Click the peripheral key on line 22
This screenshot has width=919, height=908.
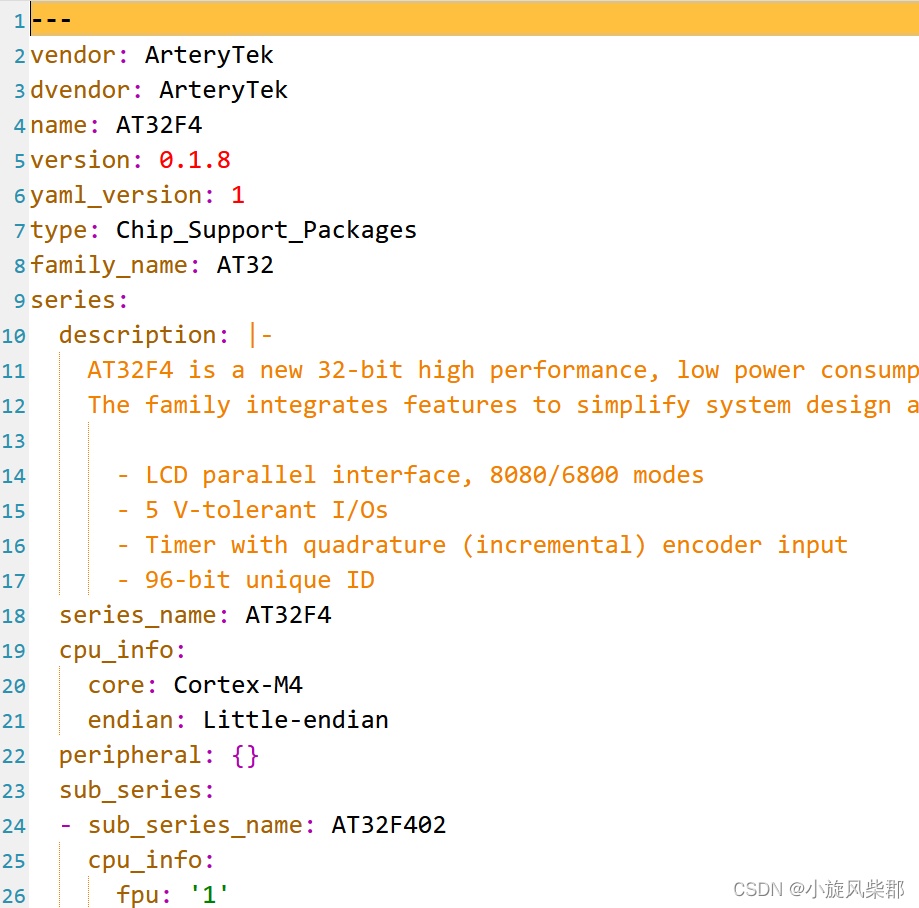tap(131, 755)
